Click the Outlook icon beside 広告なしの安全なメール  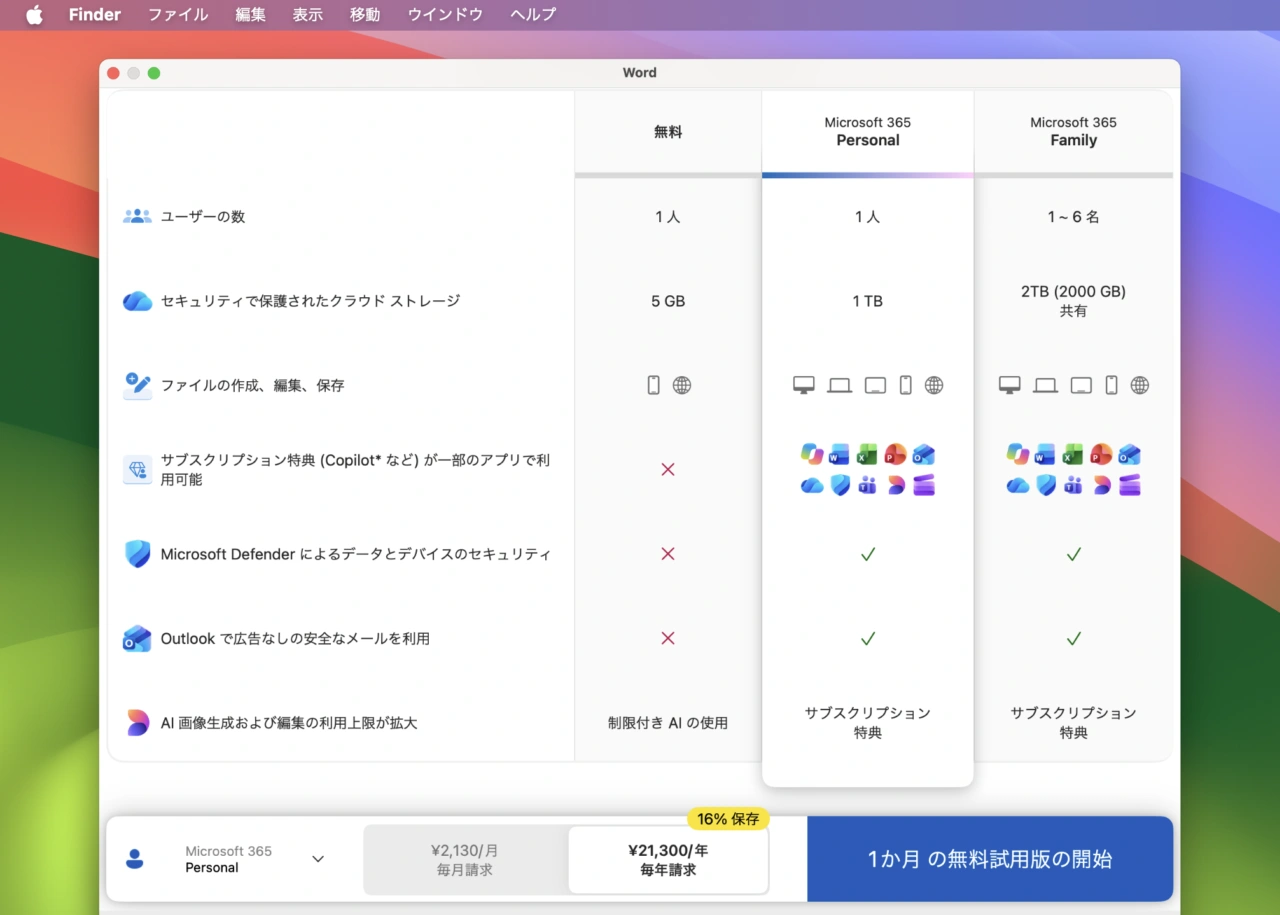tap(137, 638)
